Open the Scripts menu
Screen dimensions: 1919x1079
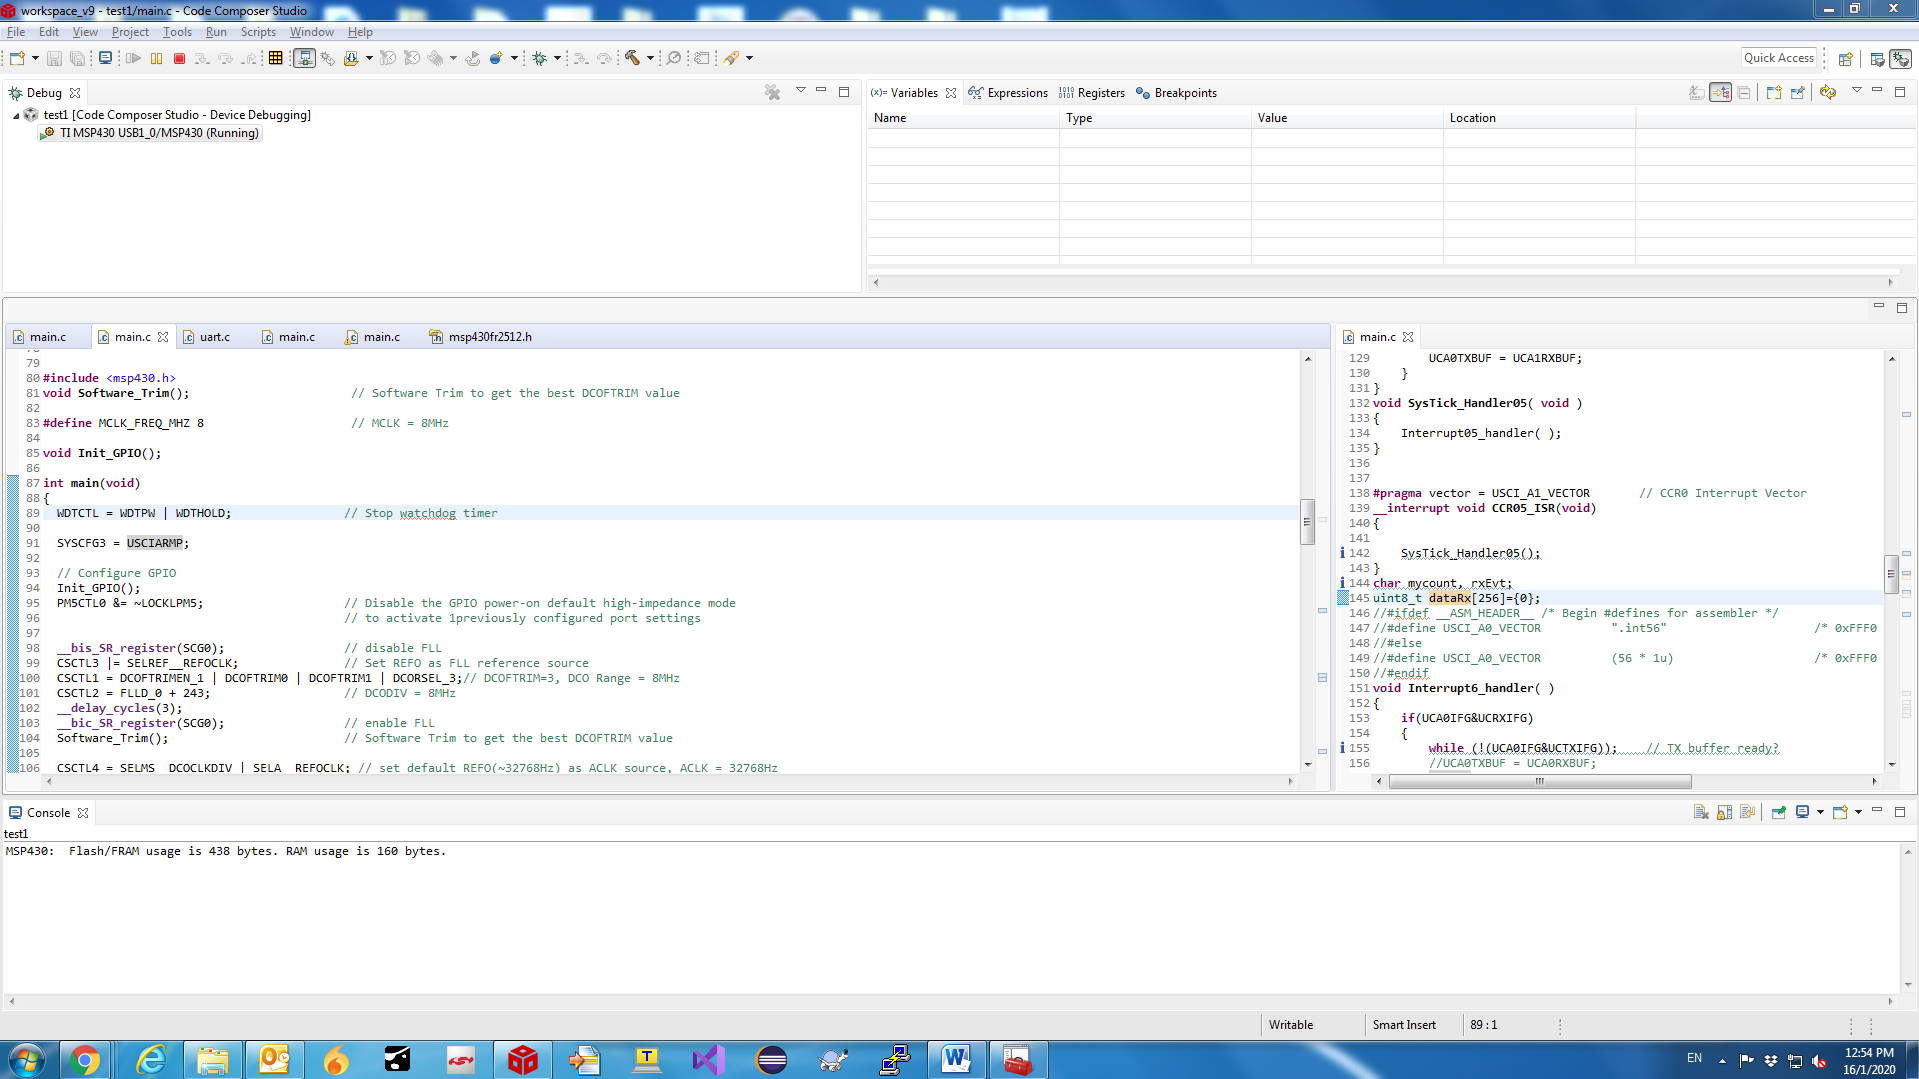coord(257,32)
